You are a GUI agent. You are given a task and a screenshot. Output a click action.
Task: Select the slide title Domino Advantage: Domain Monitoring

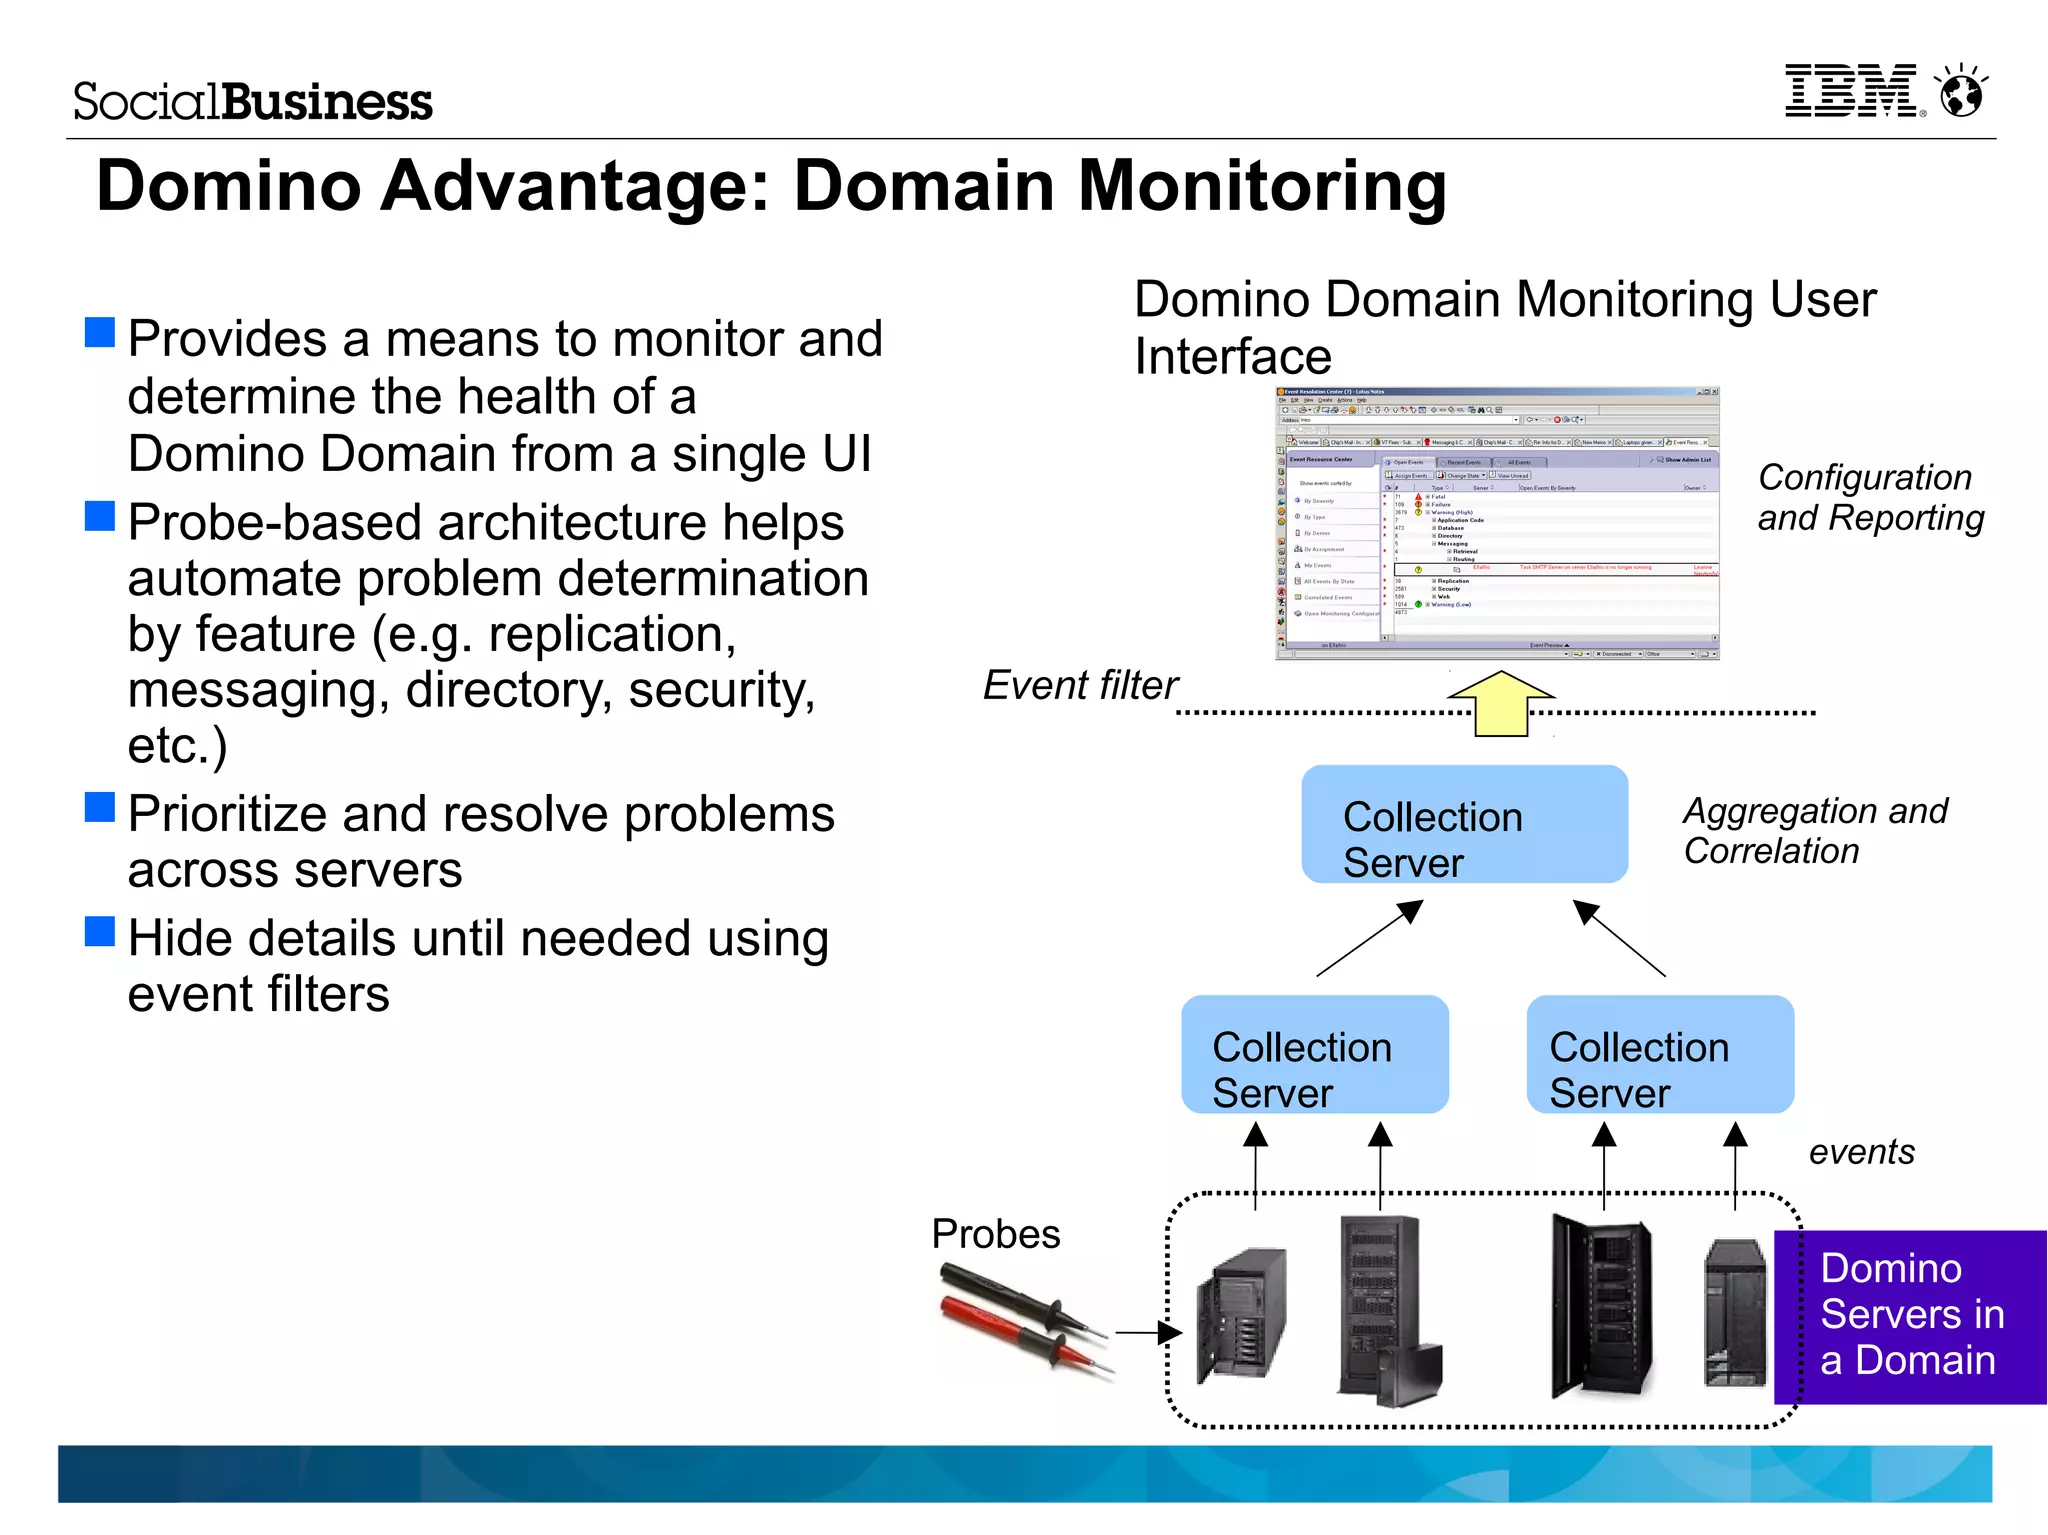coord(771,186)
